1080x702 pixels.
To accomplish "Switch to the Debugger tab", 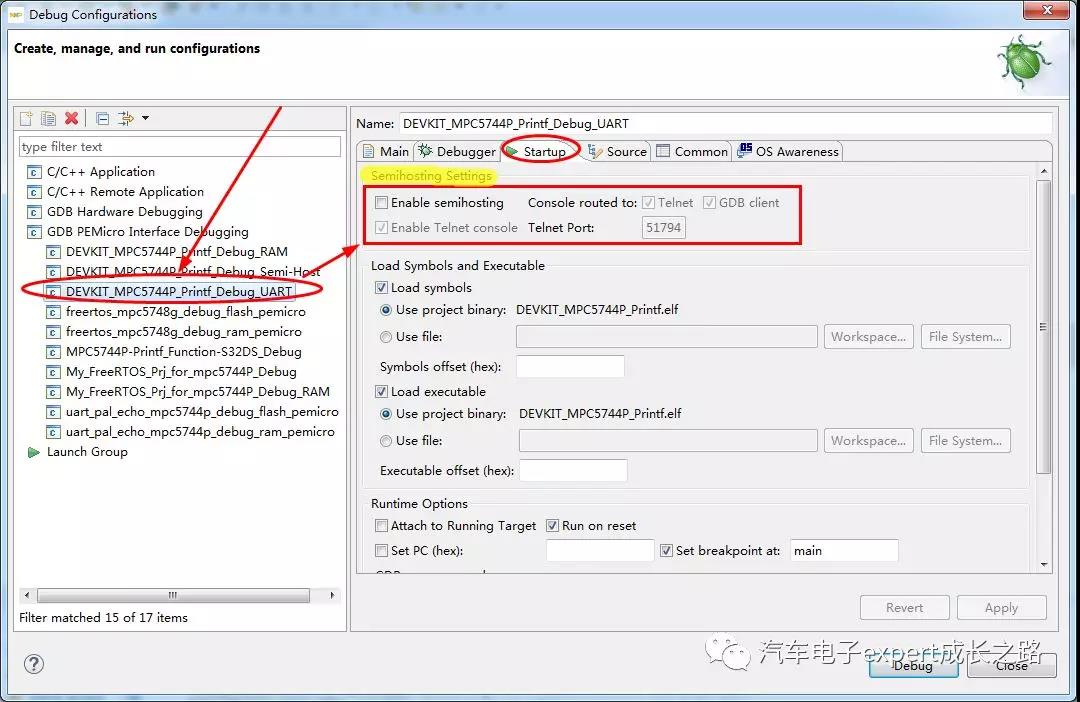I will 457,152.
